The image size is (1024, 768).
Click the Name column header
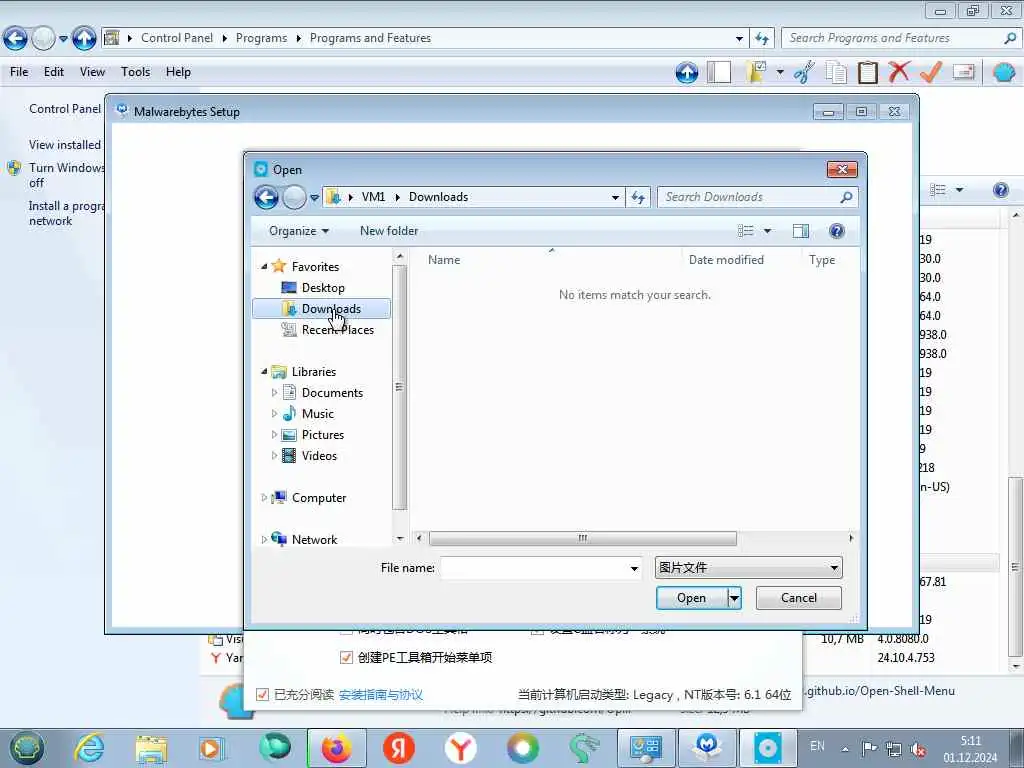444,260
